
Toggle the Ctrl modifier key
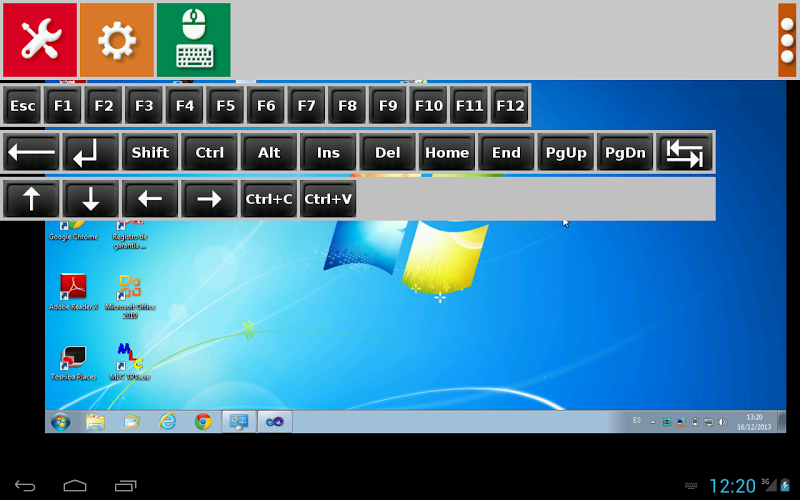click(x=209, y=152)
